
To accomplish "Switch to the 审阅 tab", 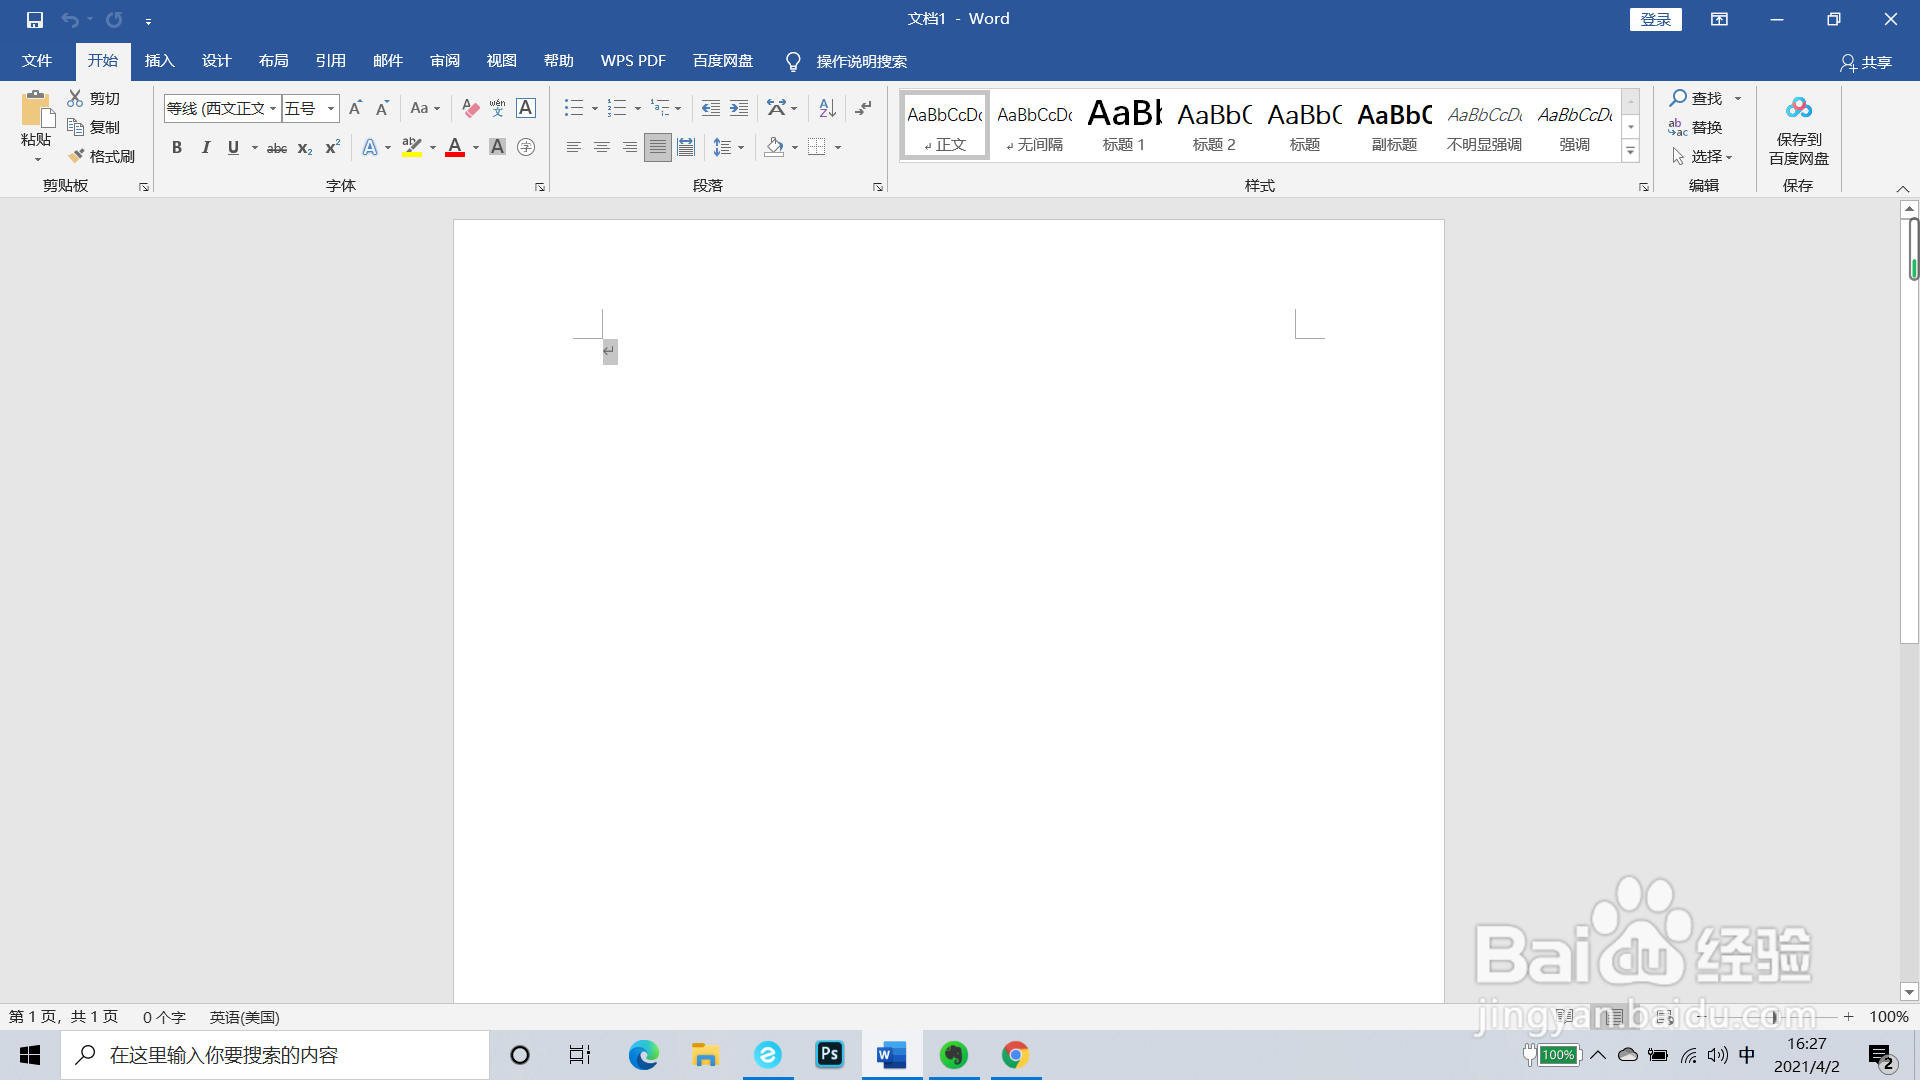I will click(445, 61).
